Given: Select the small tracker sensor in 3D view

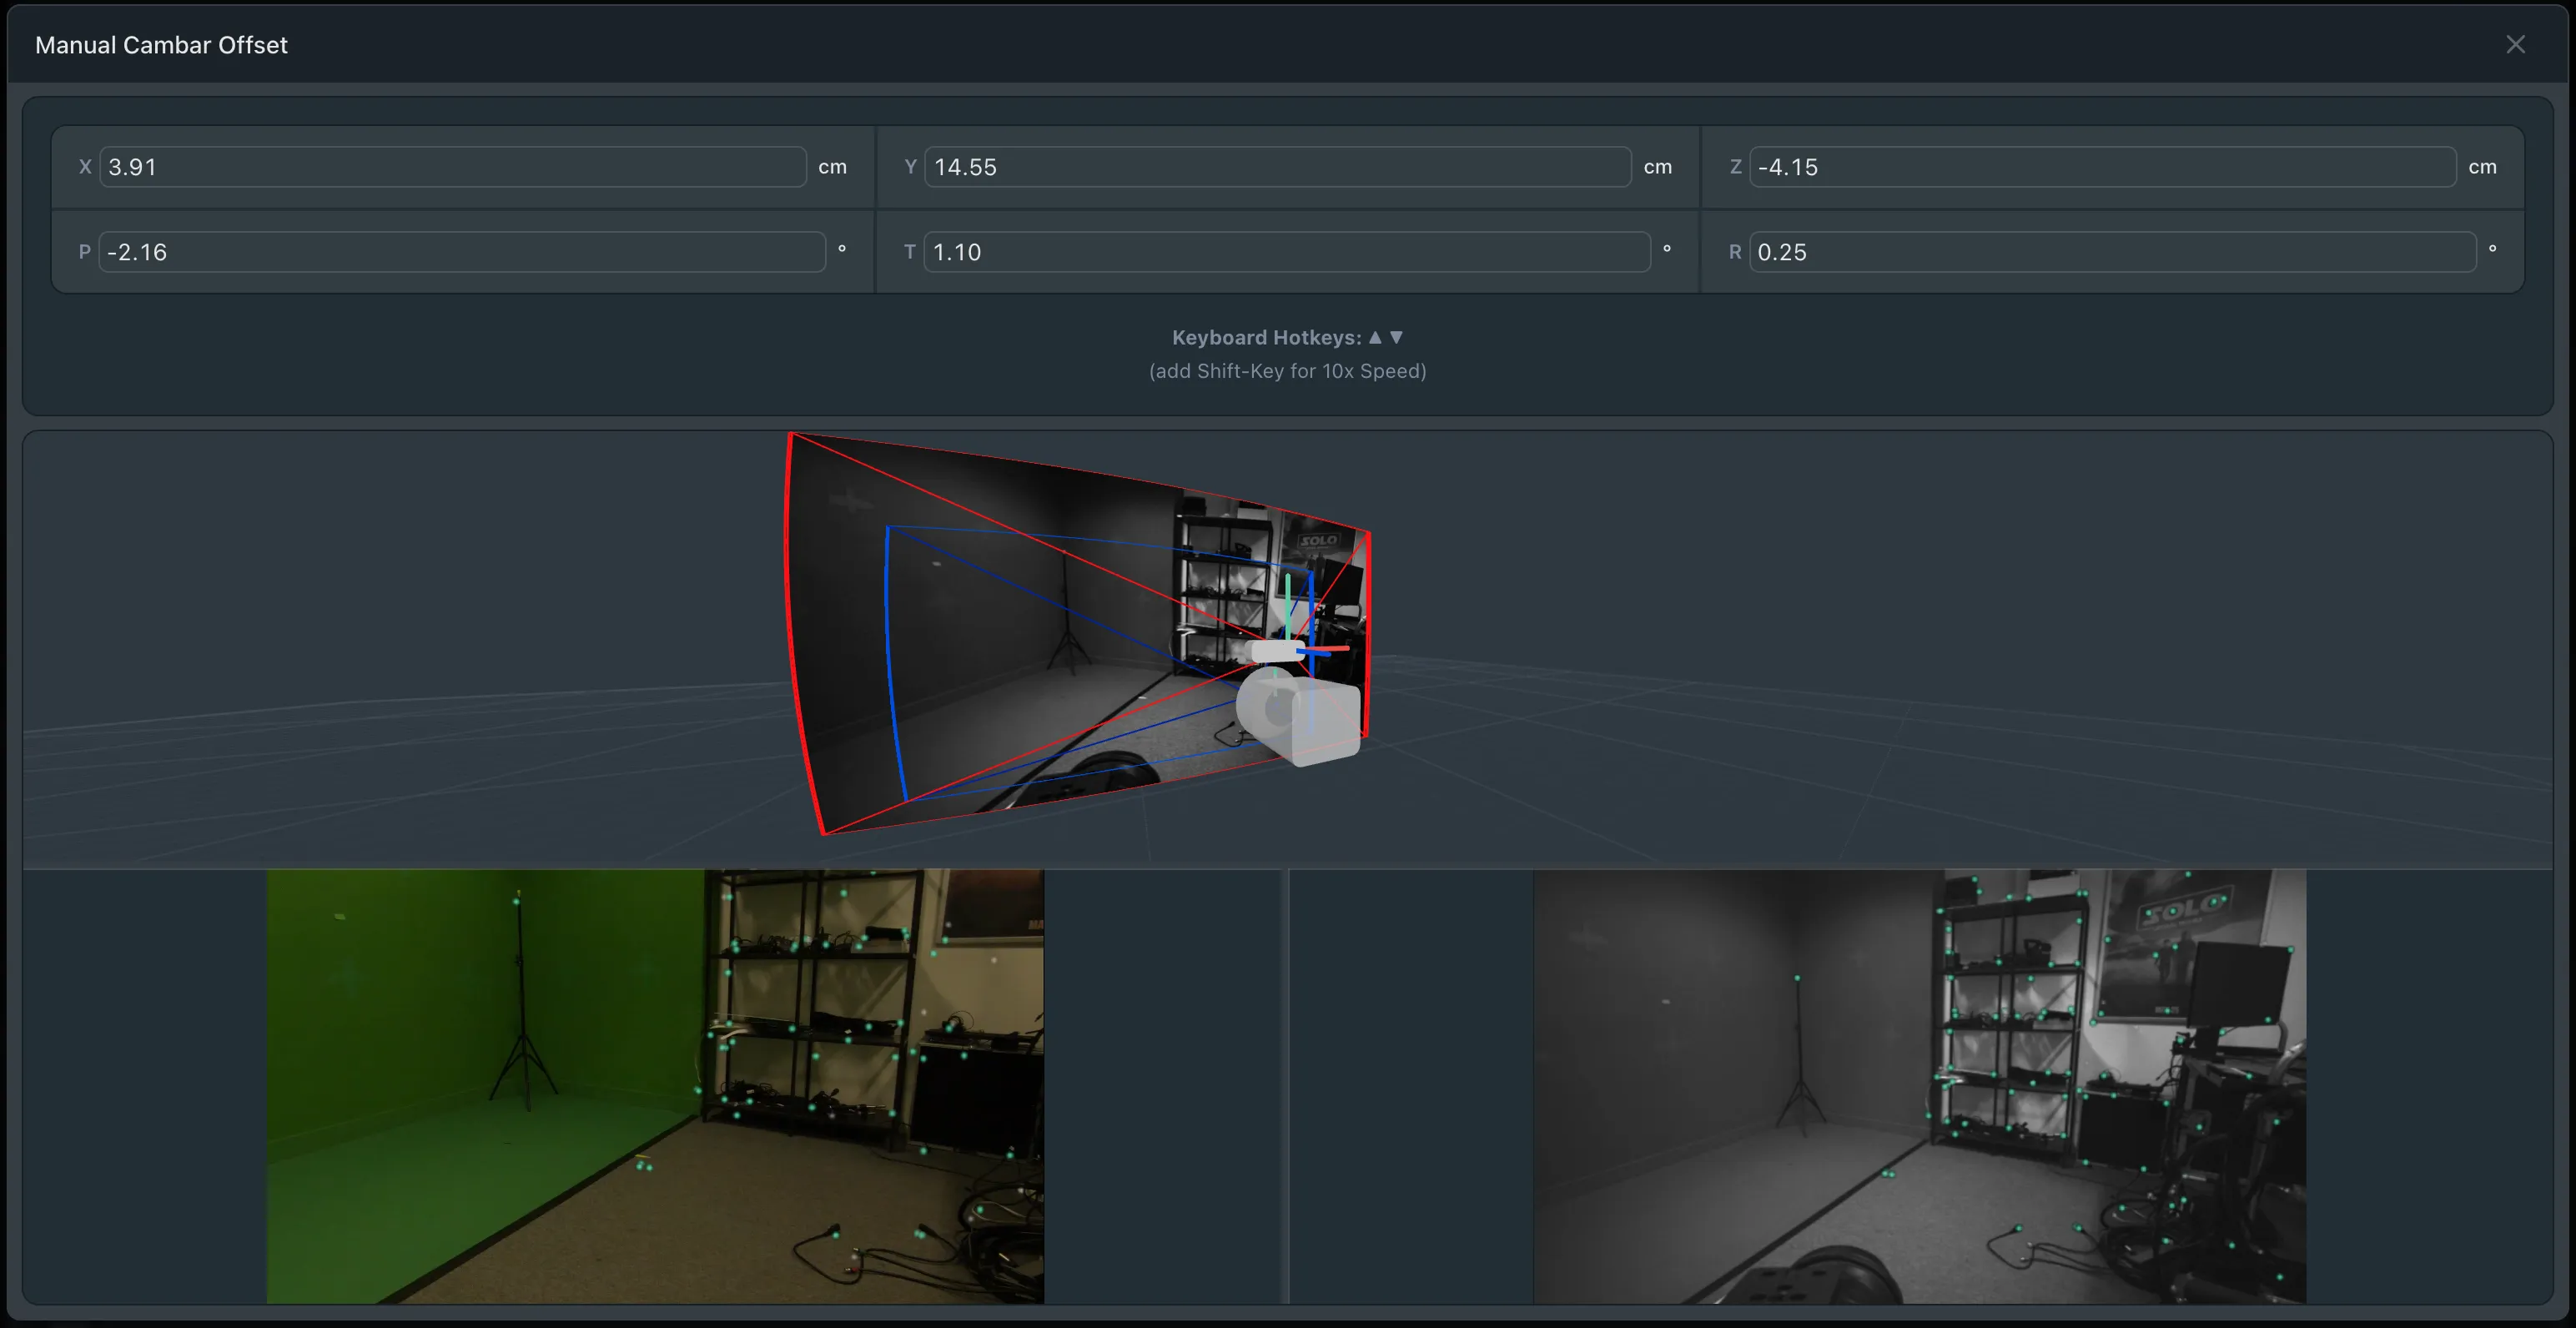Looking at the screenshot, I should click(1277, 651).
